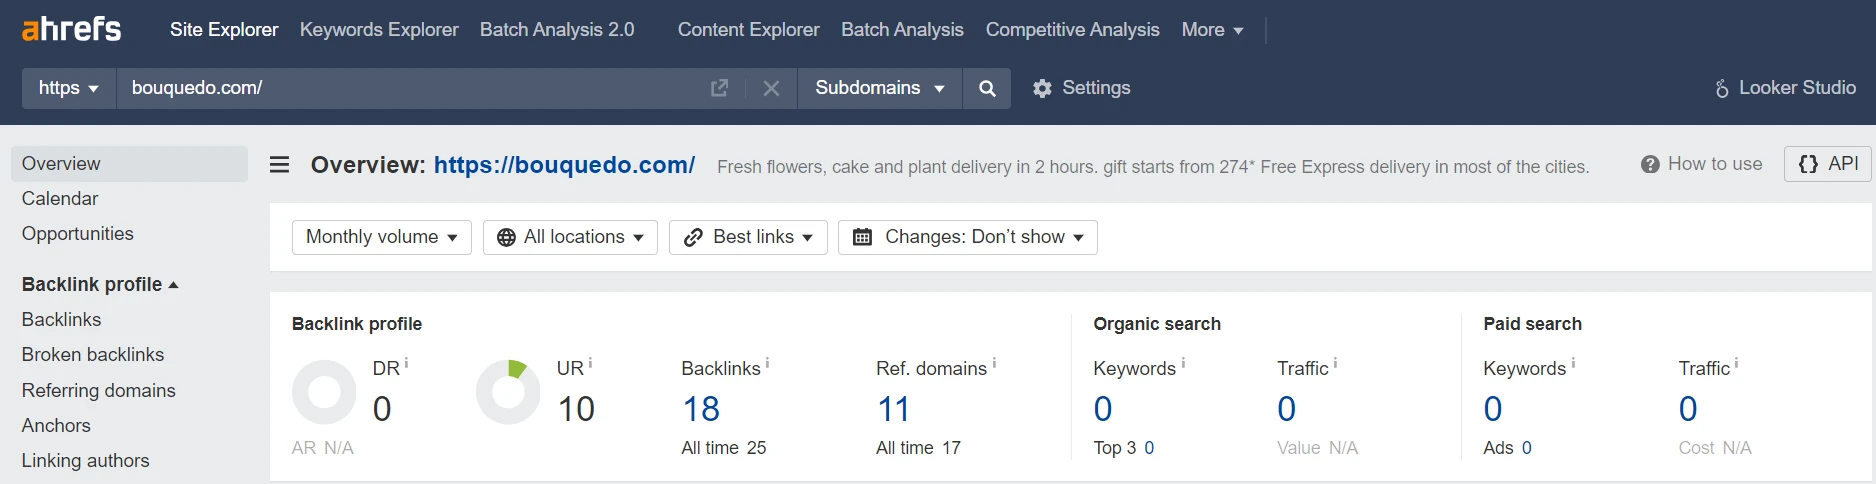The image size is (1876, 484).
Task: Click the All time 17 ref. domains text
Action: [x=918, y=448]
